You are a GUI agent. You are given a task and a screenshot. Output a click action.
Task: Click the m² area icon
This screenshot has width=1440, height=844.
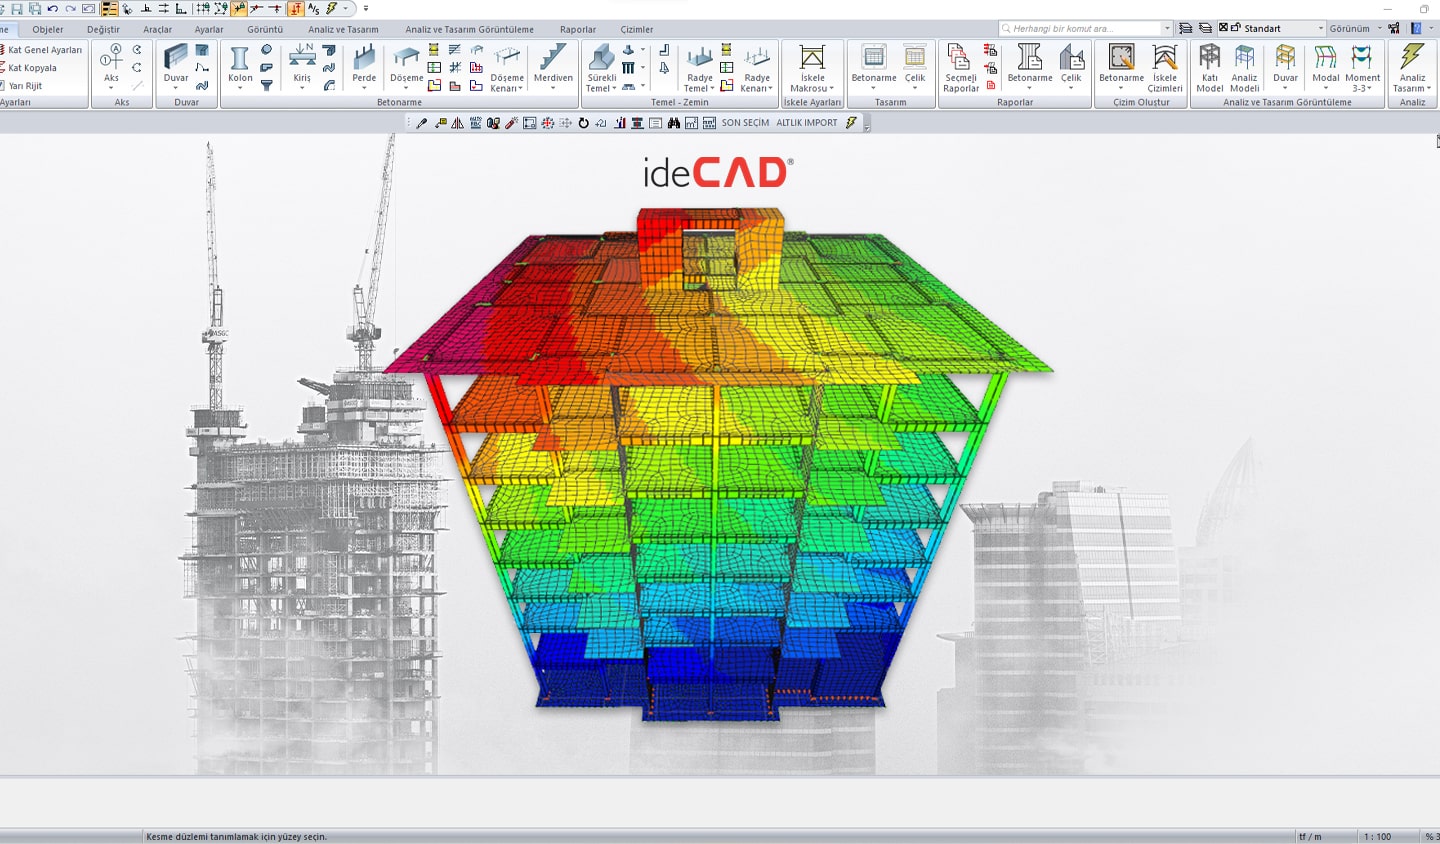coord(691,123)
